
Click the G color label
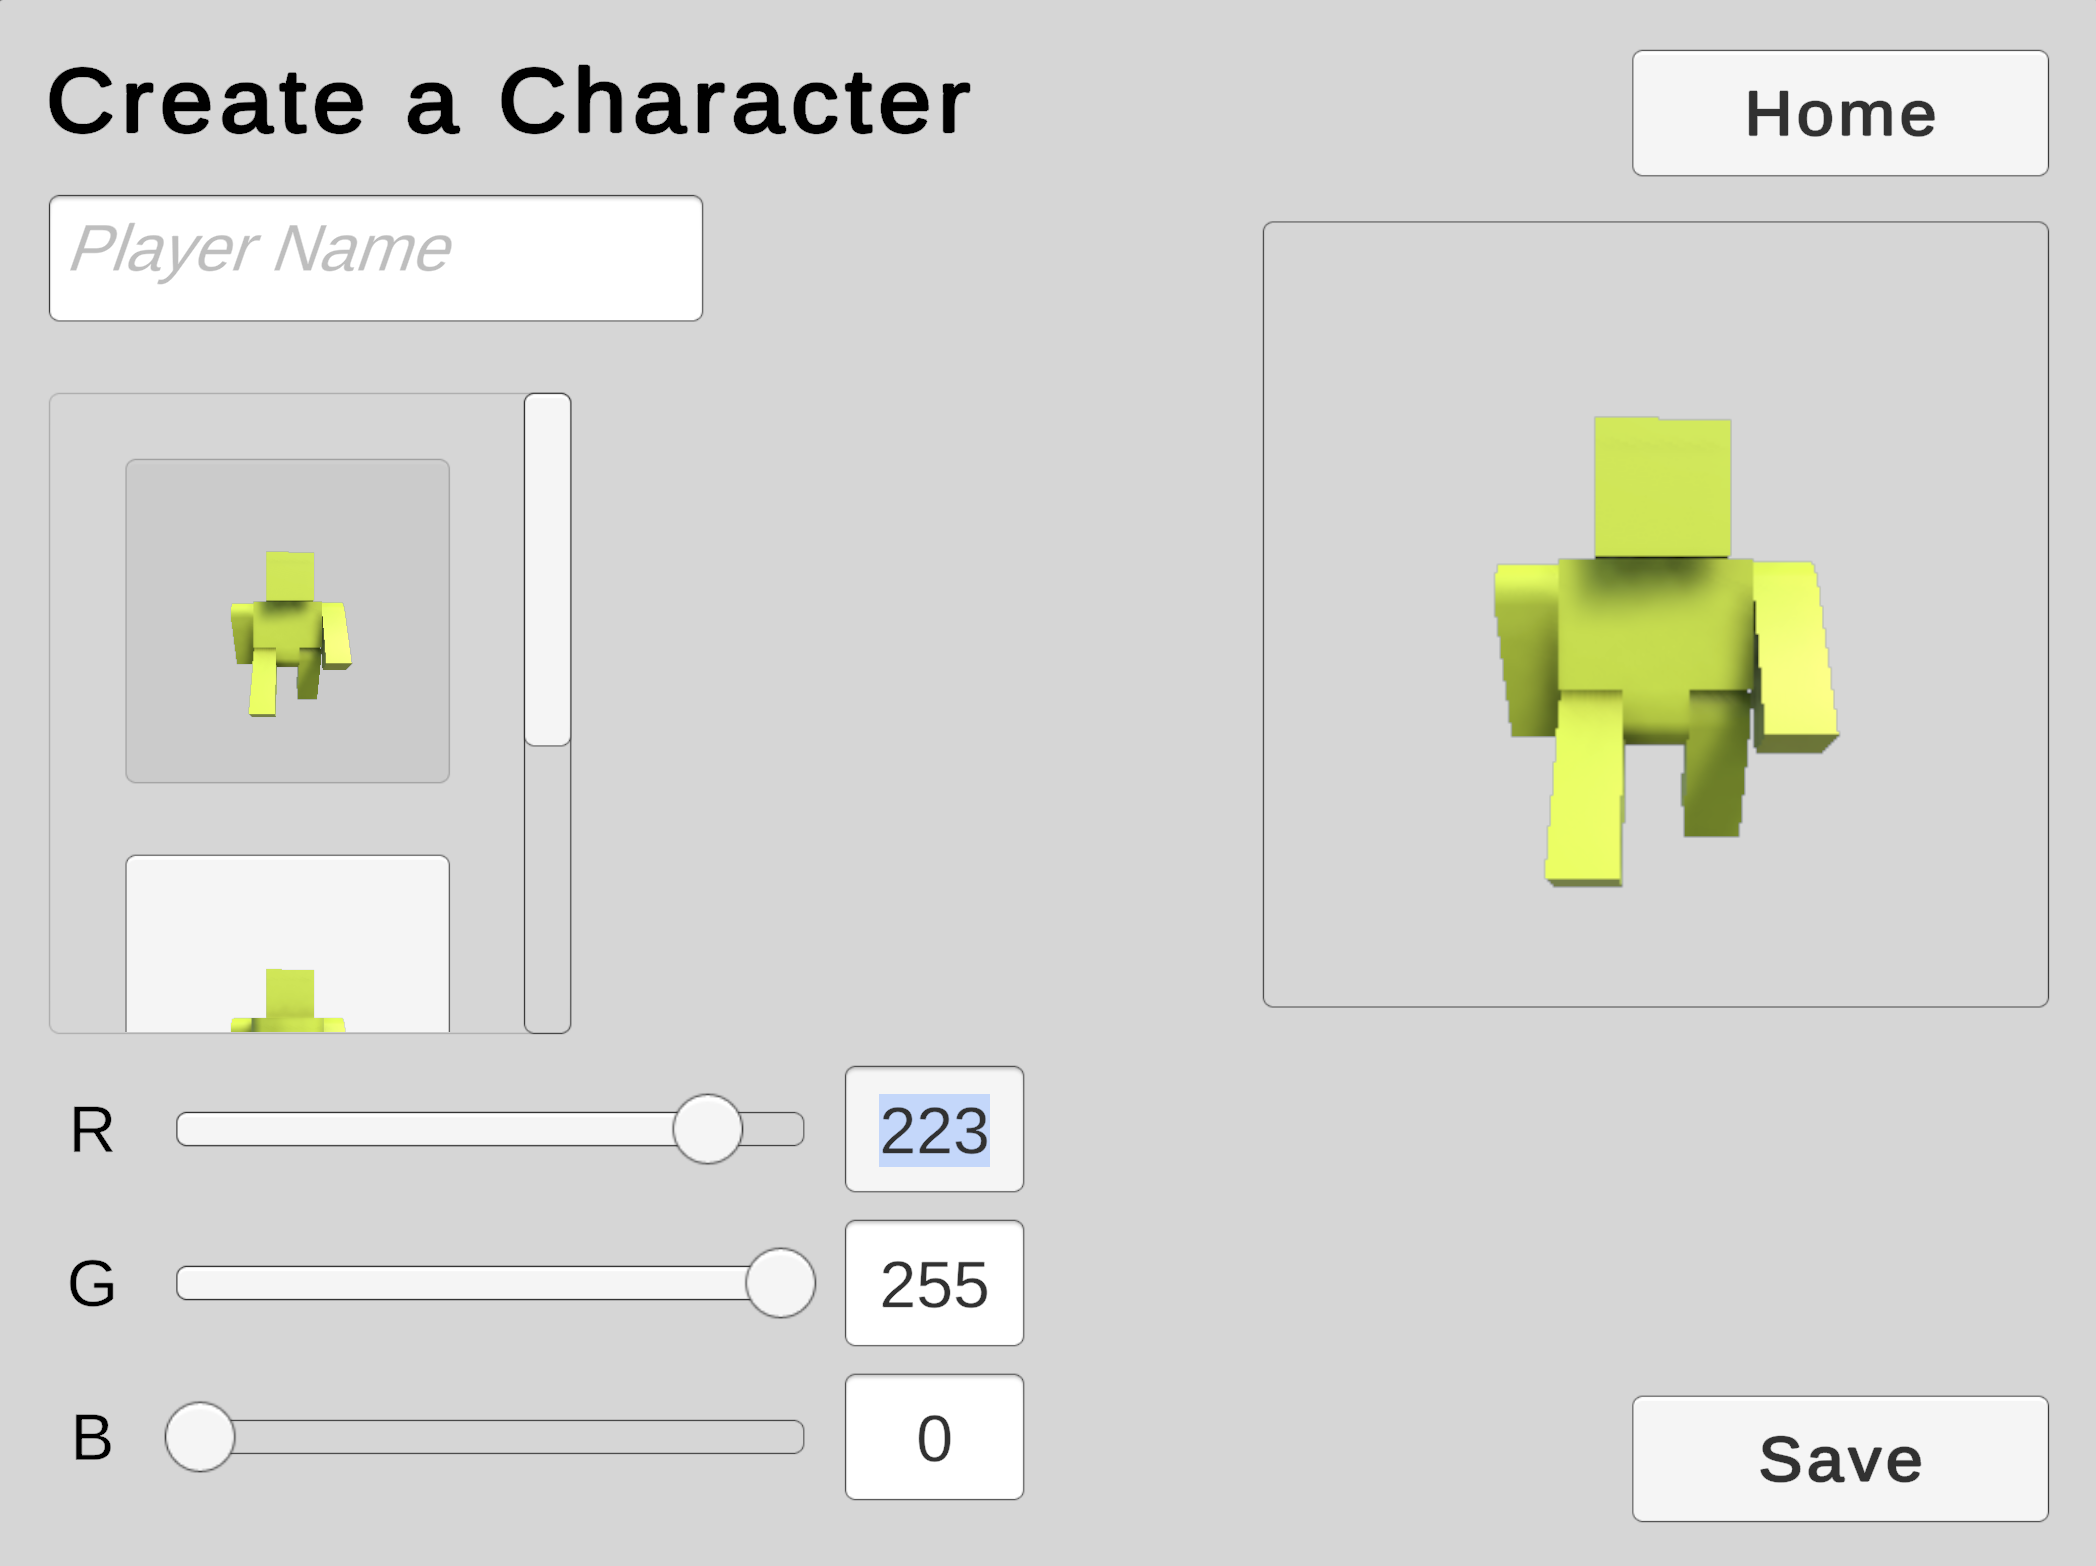[92, 1284]
